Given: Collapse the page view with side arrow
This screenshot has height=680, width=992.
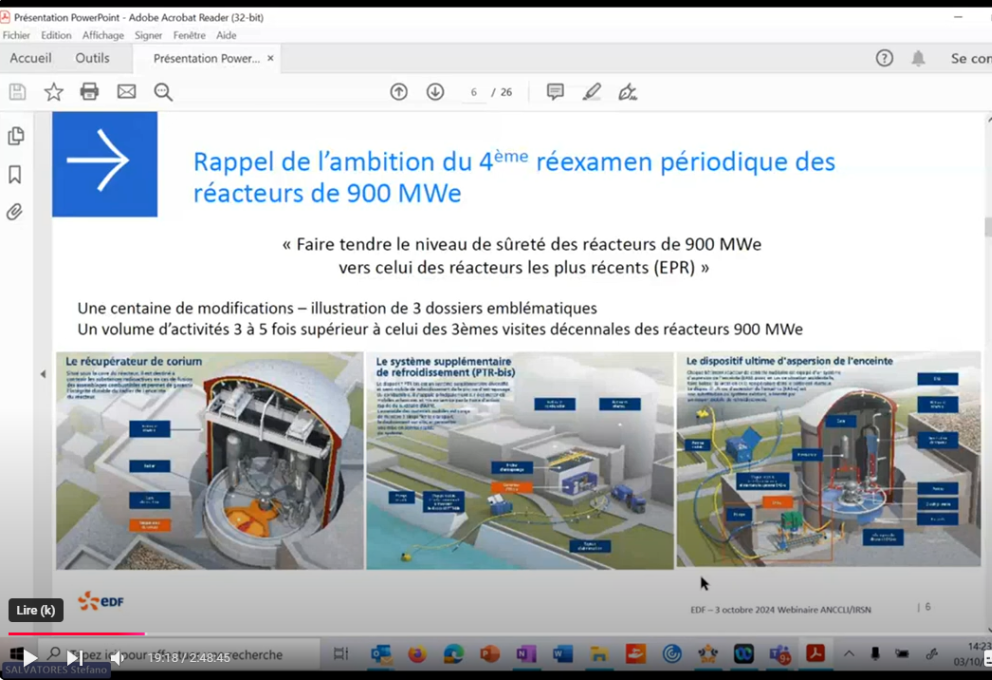Looking at the screenshot, I should 42,373.
